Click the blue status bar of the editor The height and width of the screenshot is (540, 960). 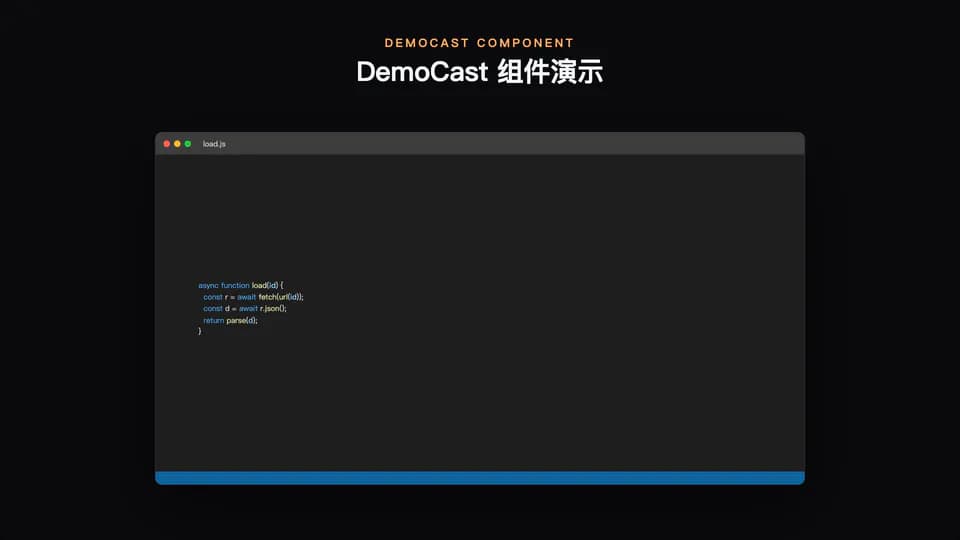(480, 478)
